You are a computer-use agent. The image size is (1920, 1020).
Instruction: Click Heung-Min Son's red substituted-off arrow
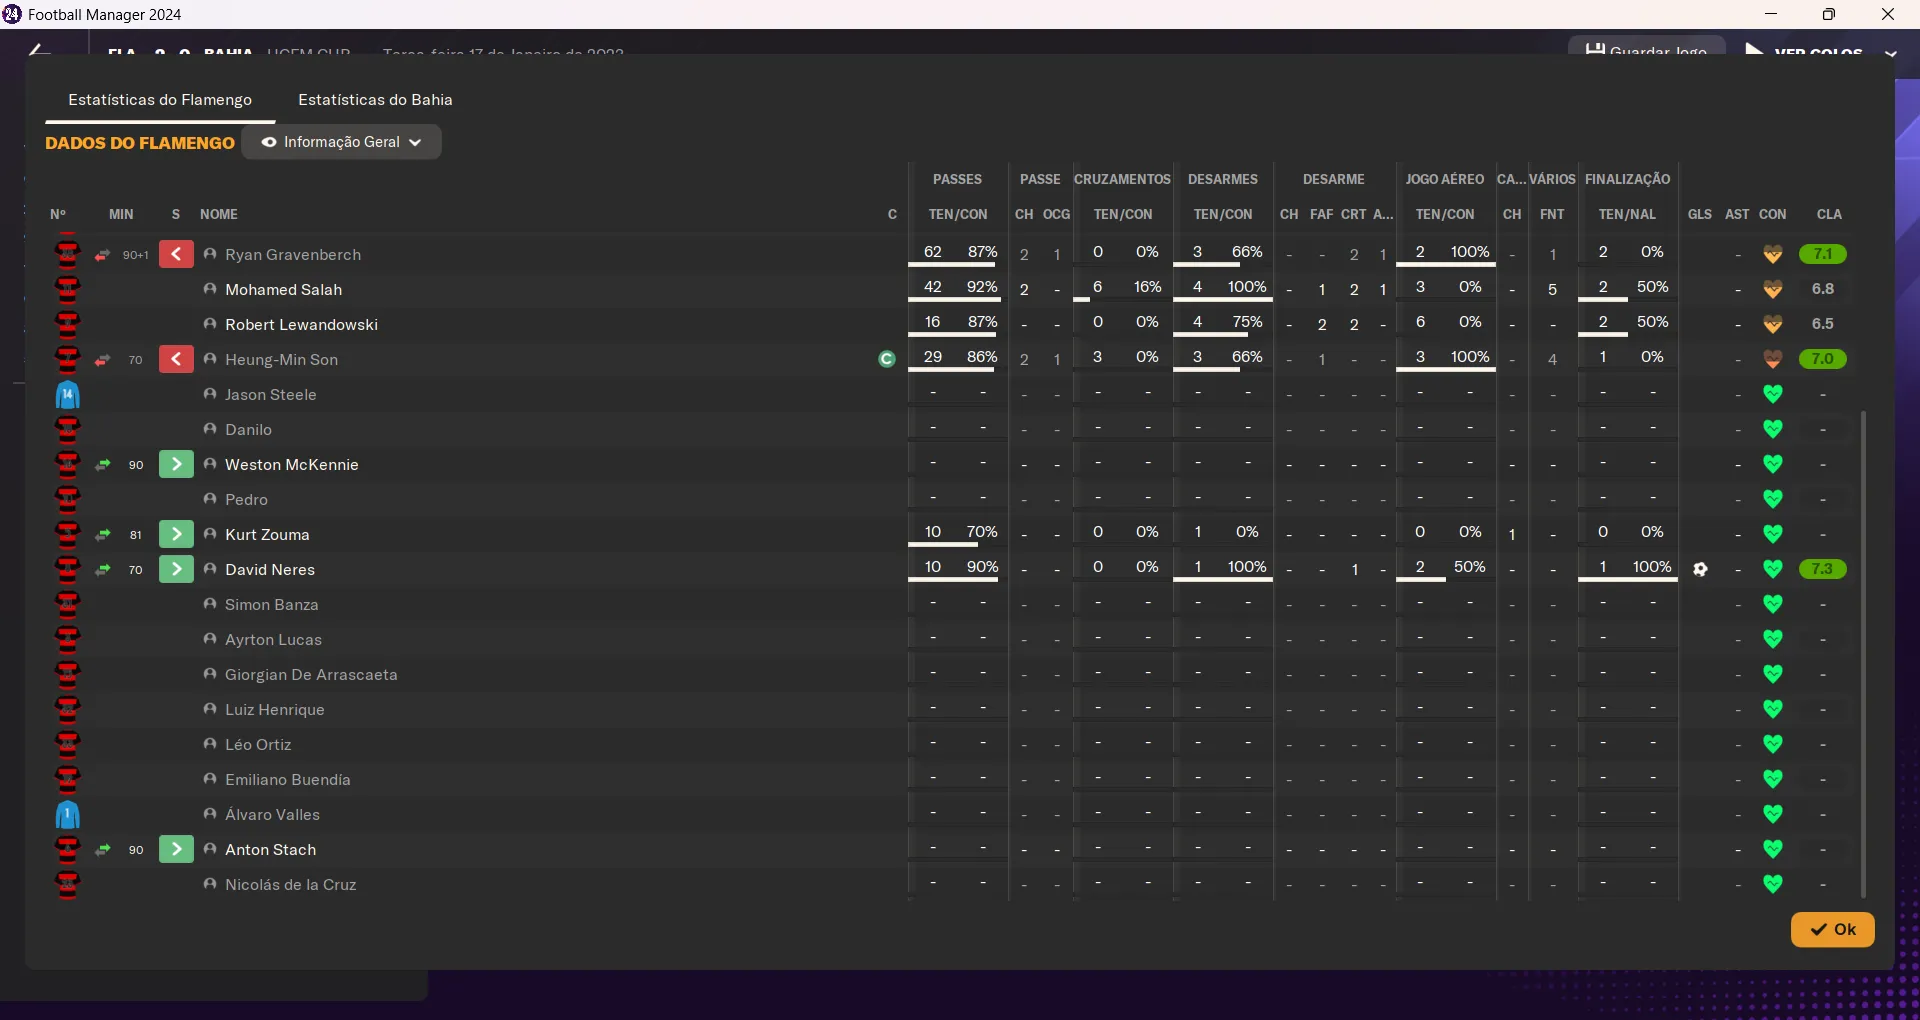(x=176, y=359)
